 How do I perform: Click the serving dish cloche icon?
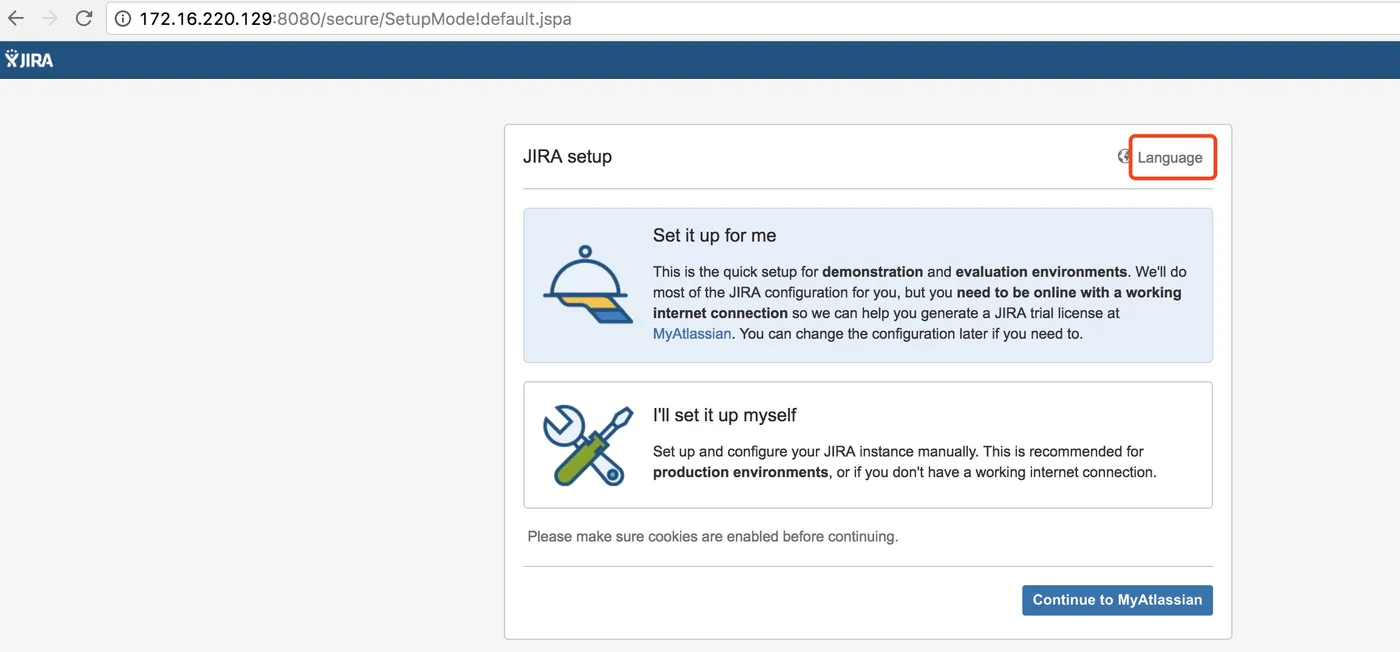click(x=586, y=285)
